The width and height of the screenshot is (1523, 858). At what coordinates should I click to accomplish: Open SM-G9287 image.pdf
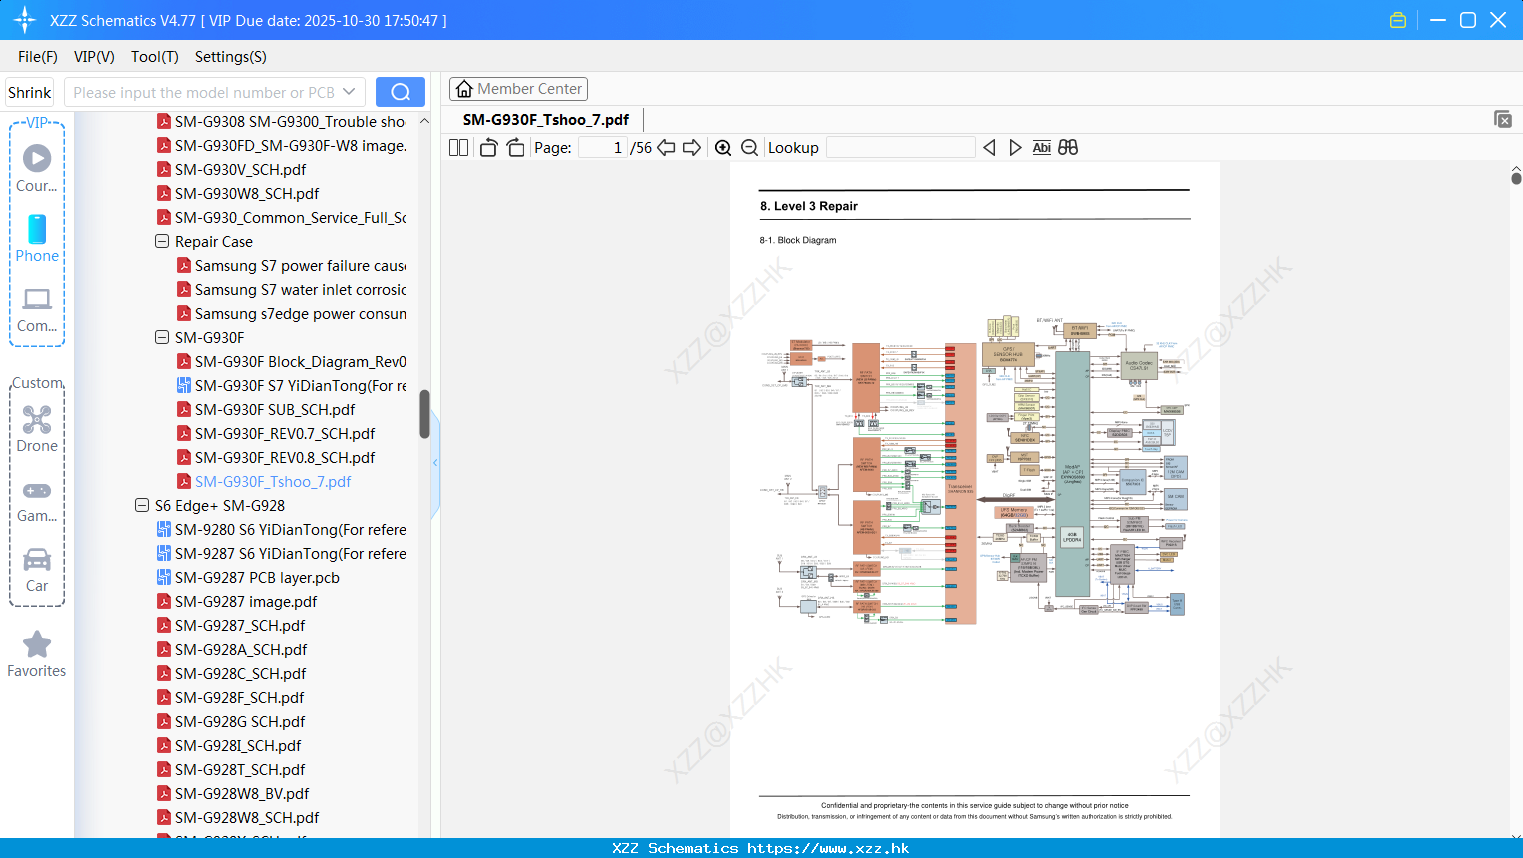(246, 602)
